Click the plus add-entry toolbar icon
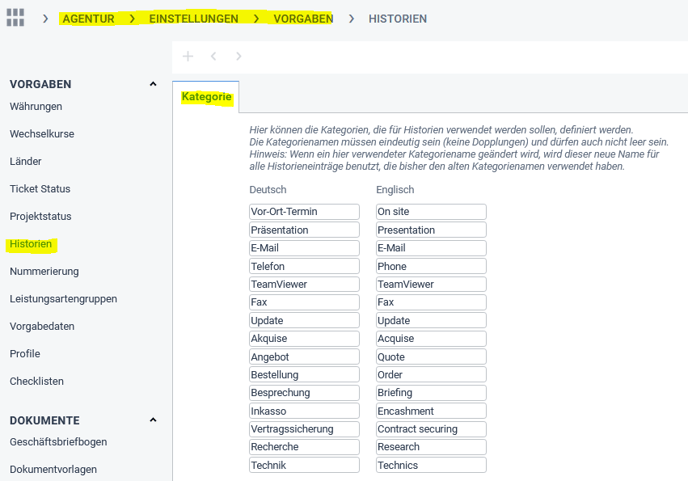The width and height of the screenshot is (688, 481). click(x=187, y=57)
